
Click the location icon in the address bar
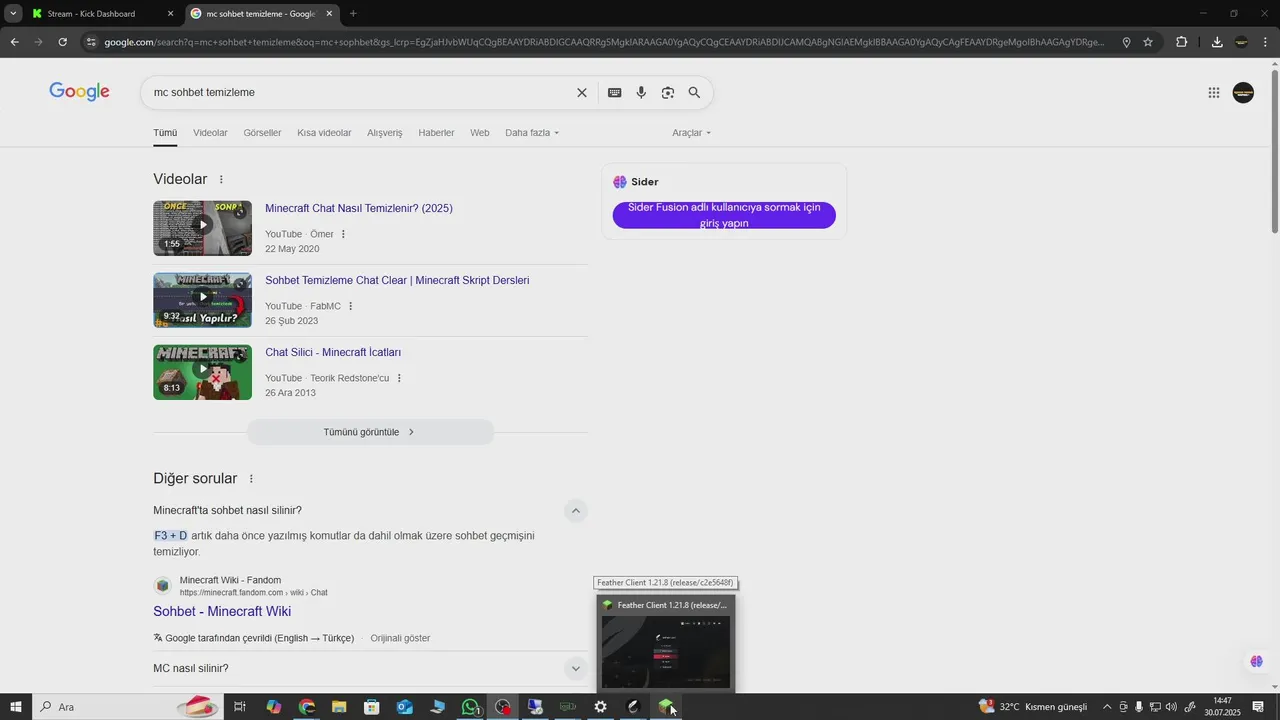1126,42
